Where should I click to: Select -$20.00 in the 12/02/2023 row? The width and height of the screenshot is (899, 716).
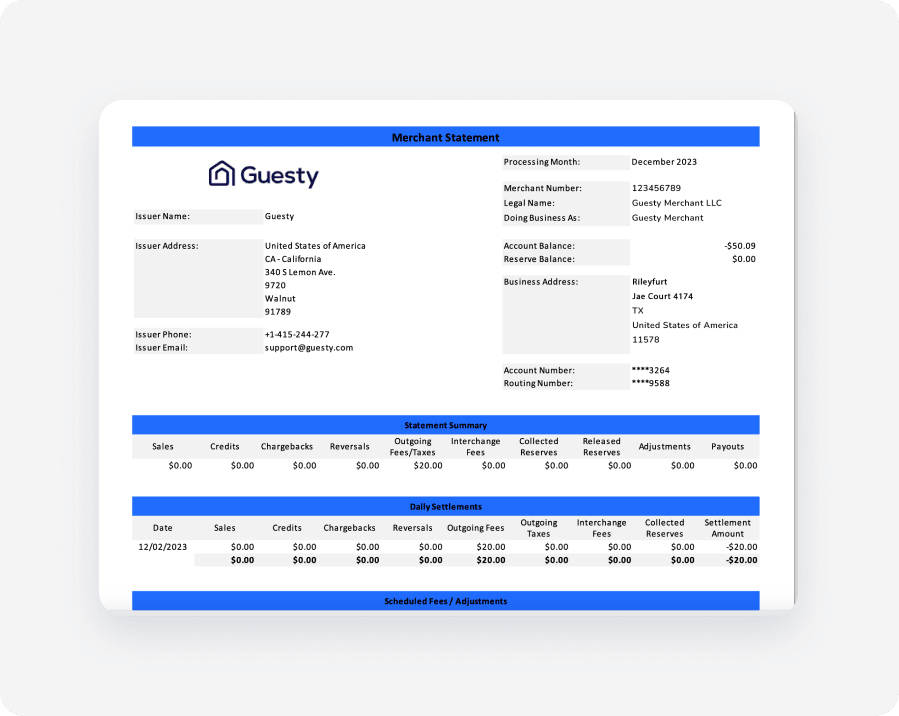(741, 547)
